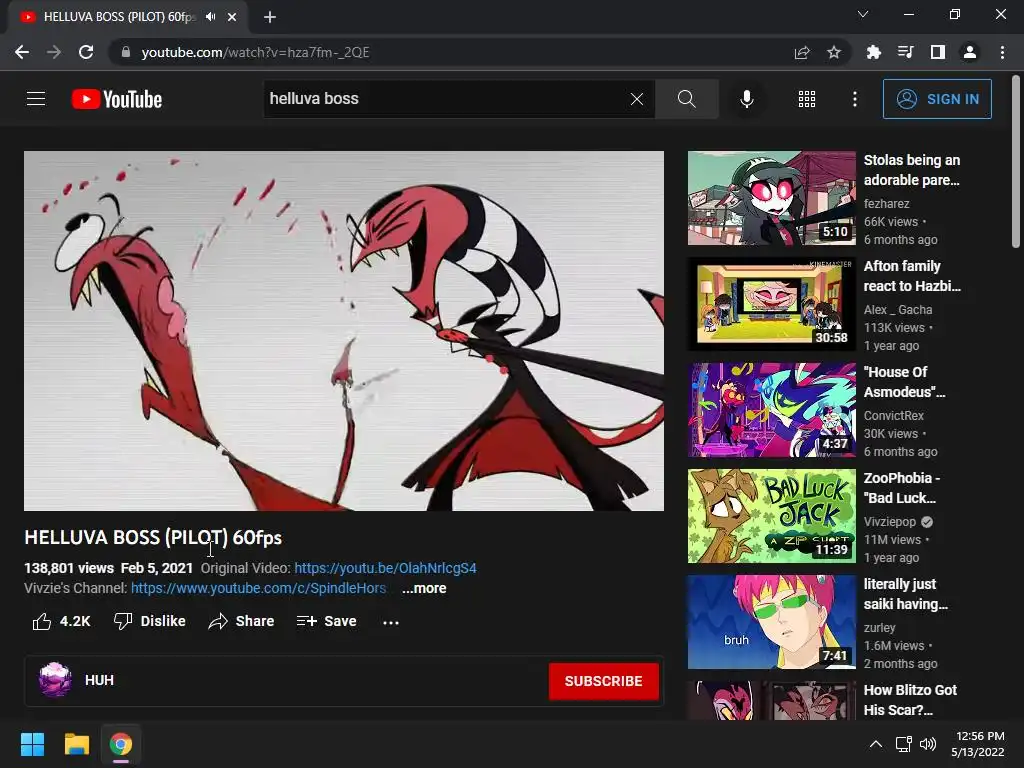This screenshot has height=768, width=1024.
Task: Subscribe to the HUH channel
Action: pyautogui.click(x=603, y=681)
